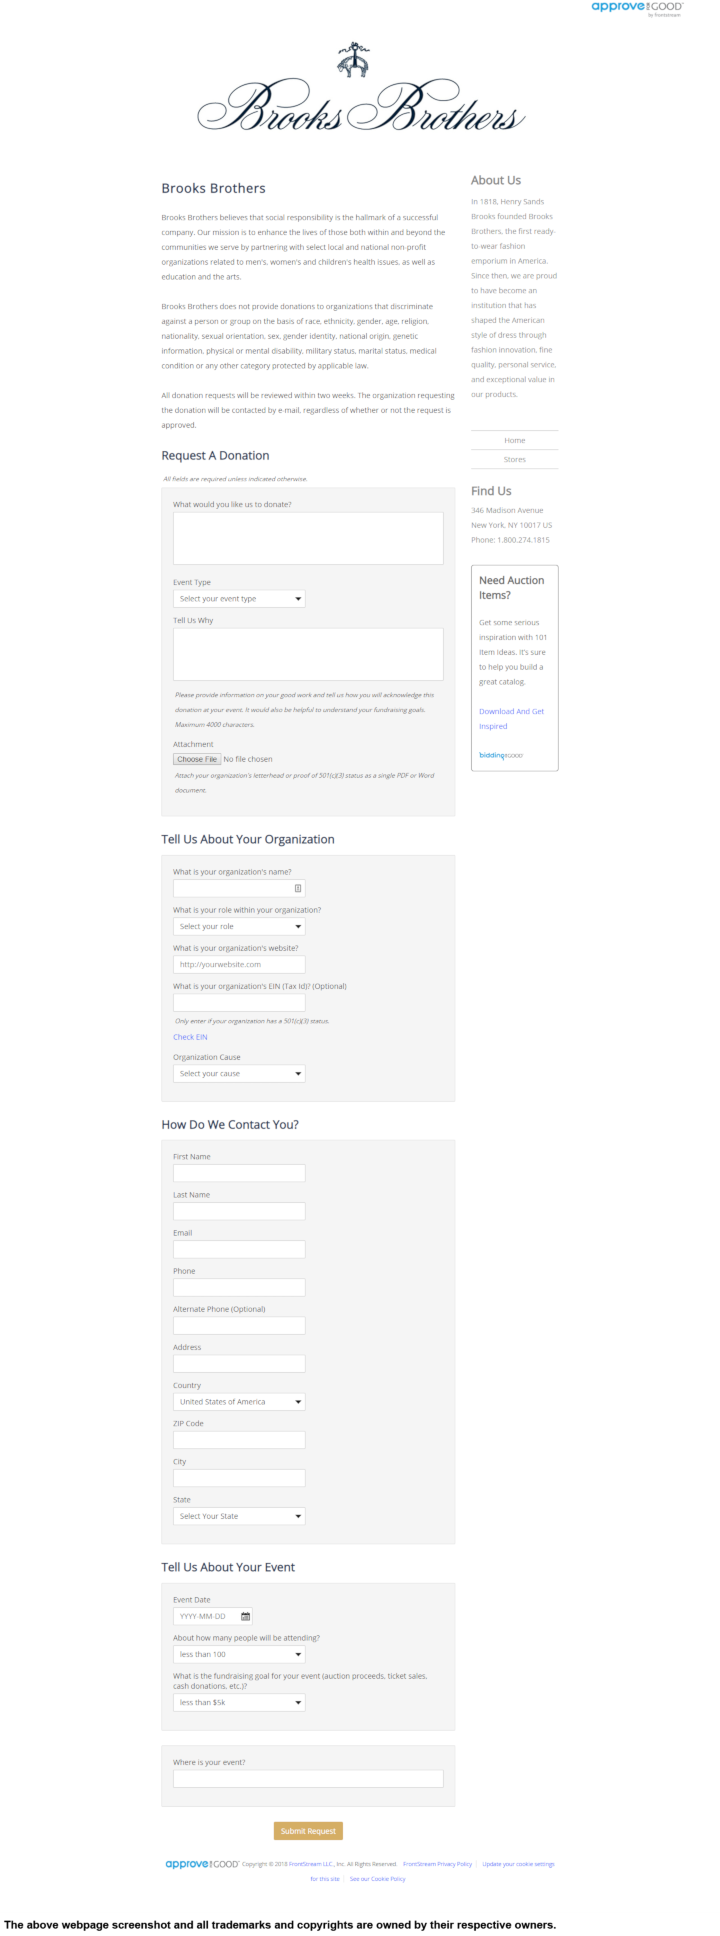Go to Home in sidebar menu
Image resolution: width=720 pixels, height=1936 pixels.
514,440
